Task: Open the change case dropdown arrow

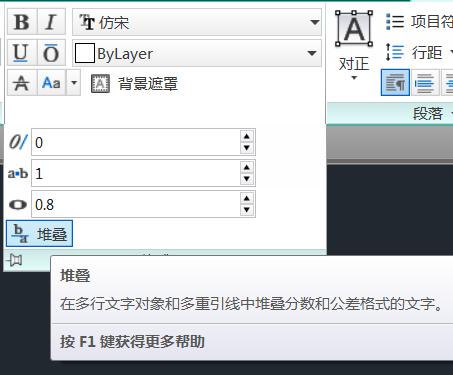Action: click(x=74, y=83)
